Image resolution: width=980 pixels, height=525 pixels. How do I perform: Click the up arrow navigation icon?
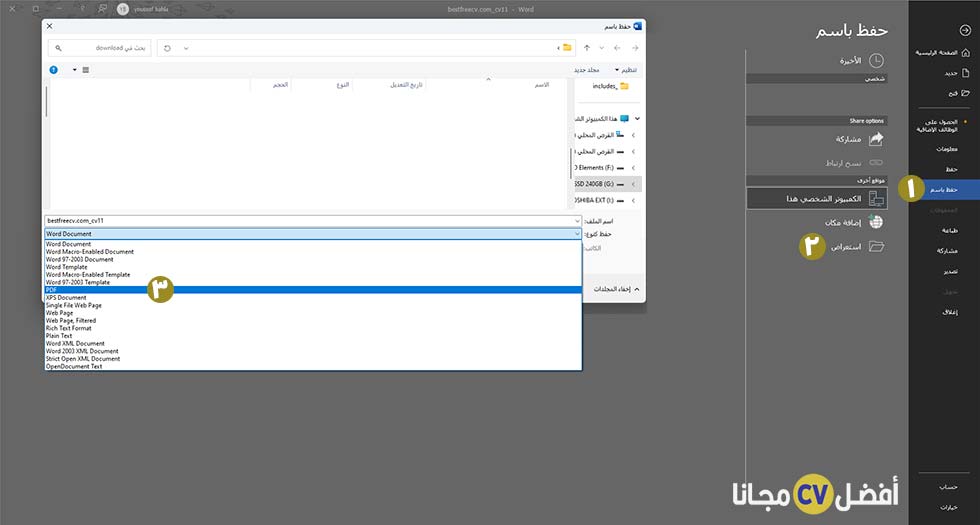(x=586, y=48)
